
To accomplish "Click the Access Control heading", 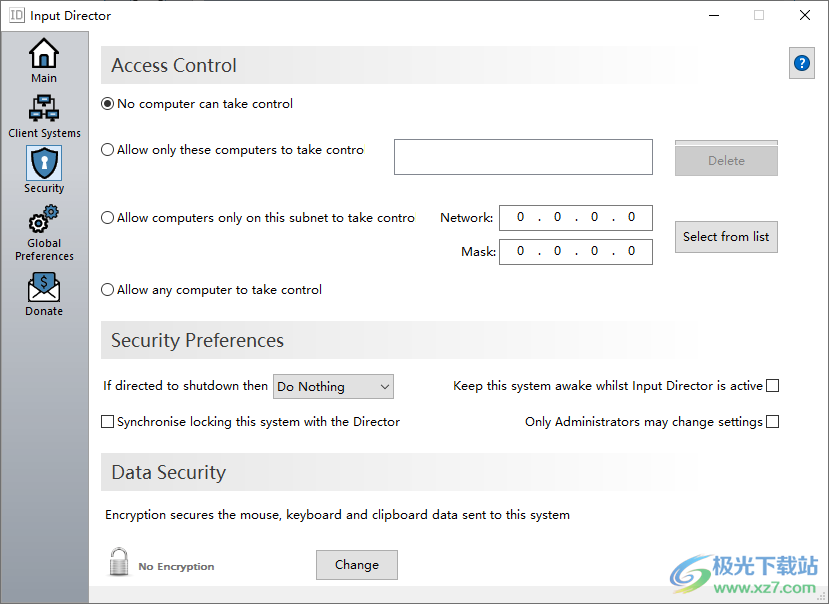I will (173, 66).
